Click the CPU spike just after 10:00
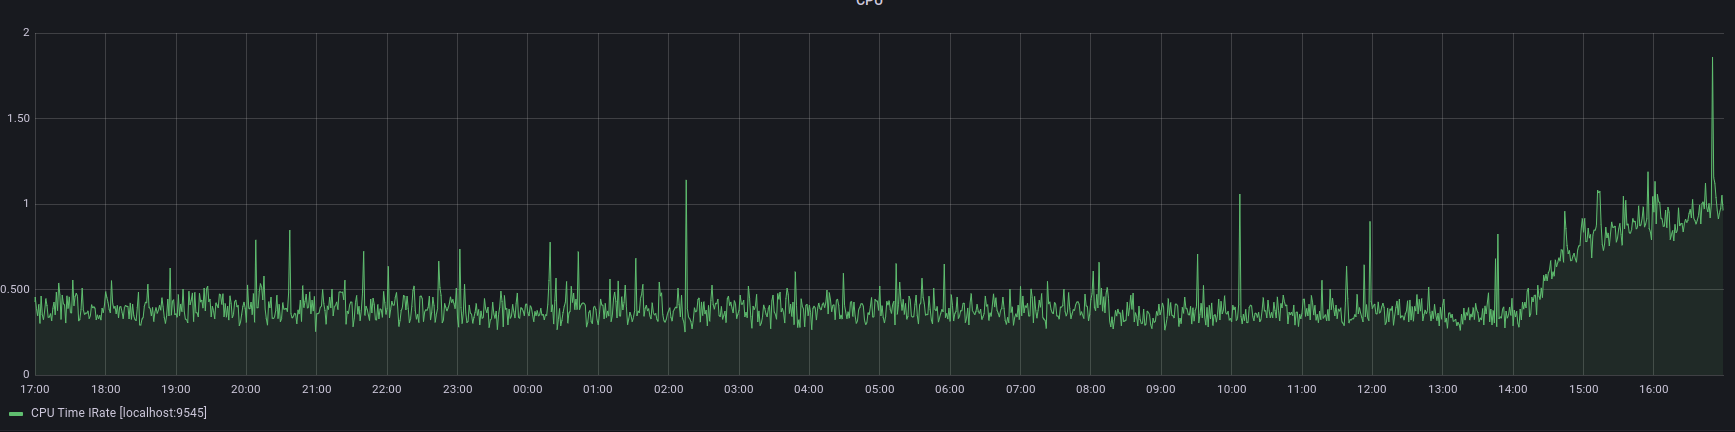This screenshot has width=1735, height=432. click(x=1240, y=196)
